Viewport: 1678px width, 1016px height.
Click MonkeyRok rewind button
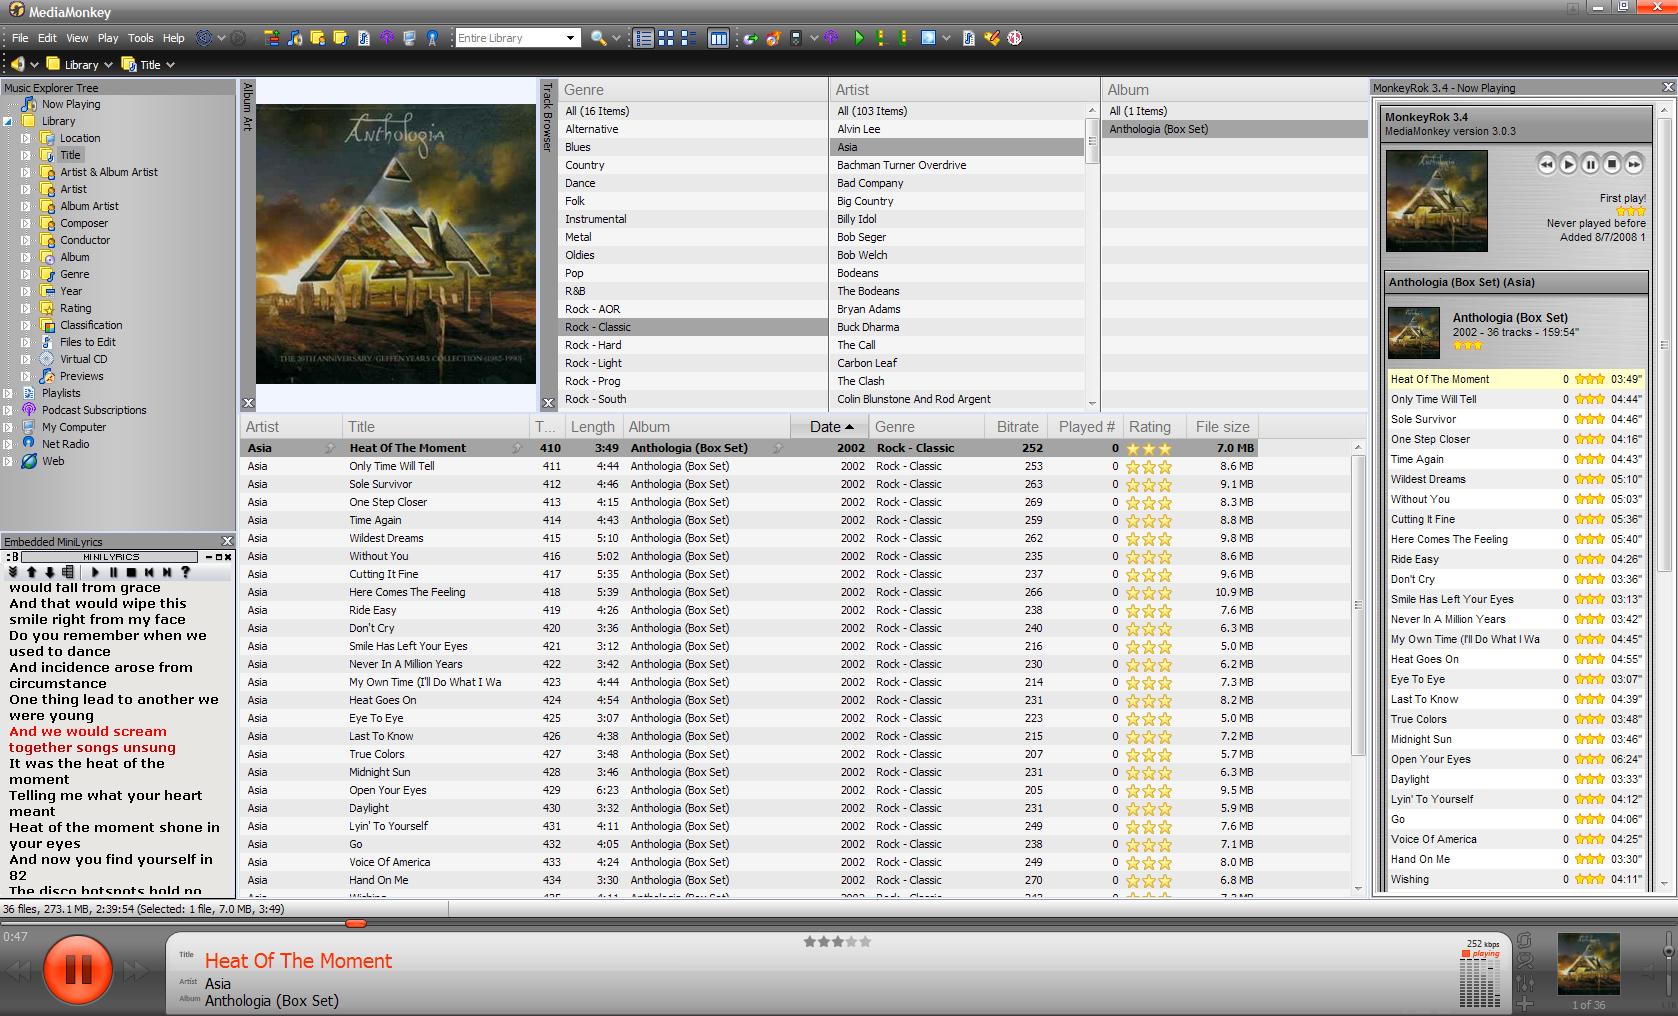[x=1546, y=164]
